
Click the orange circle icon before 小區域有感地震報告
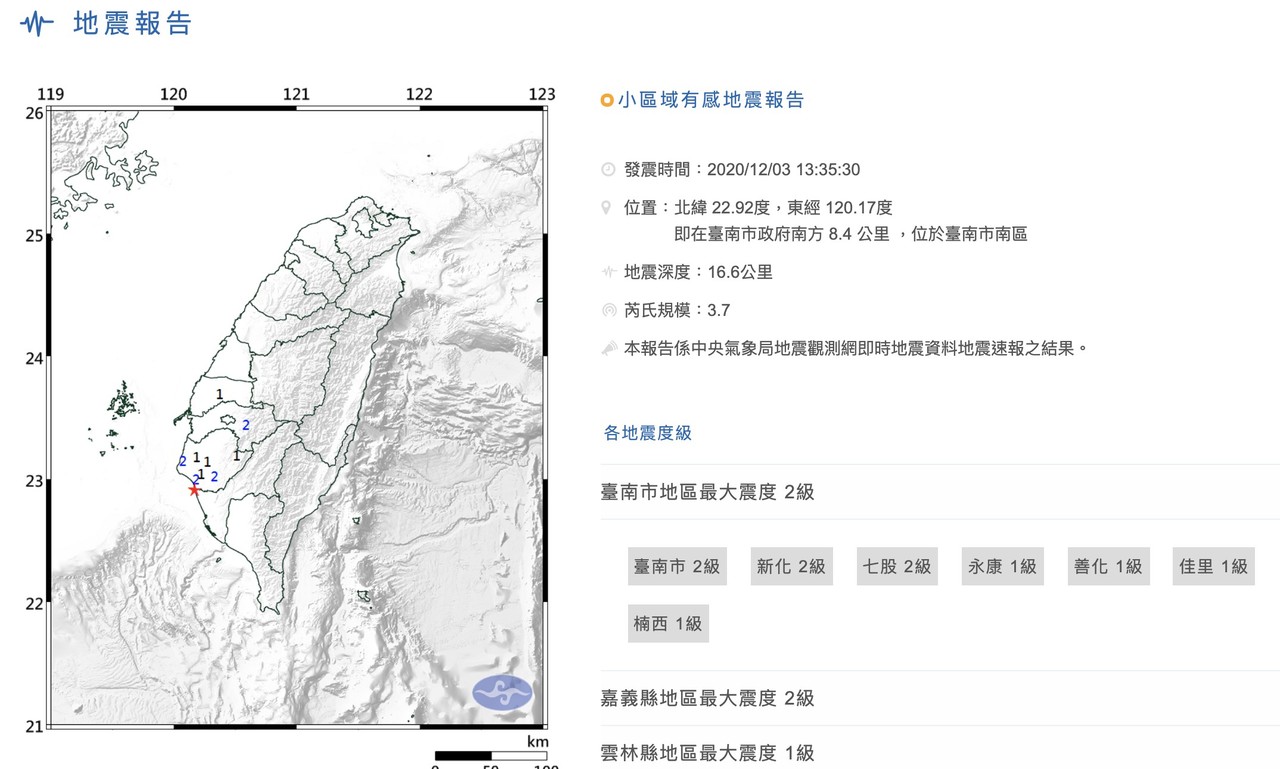tap(606, 100)
